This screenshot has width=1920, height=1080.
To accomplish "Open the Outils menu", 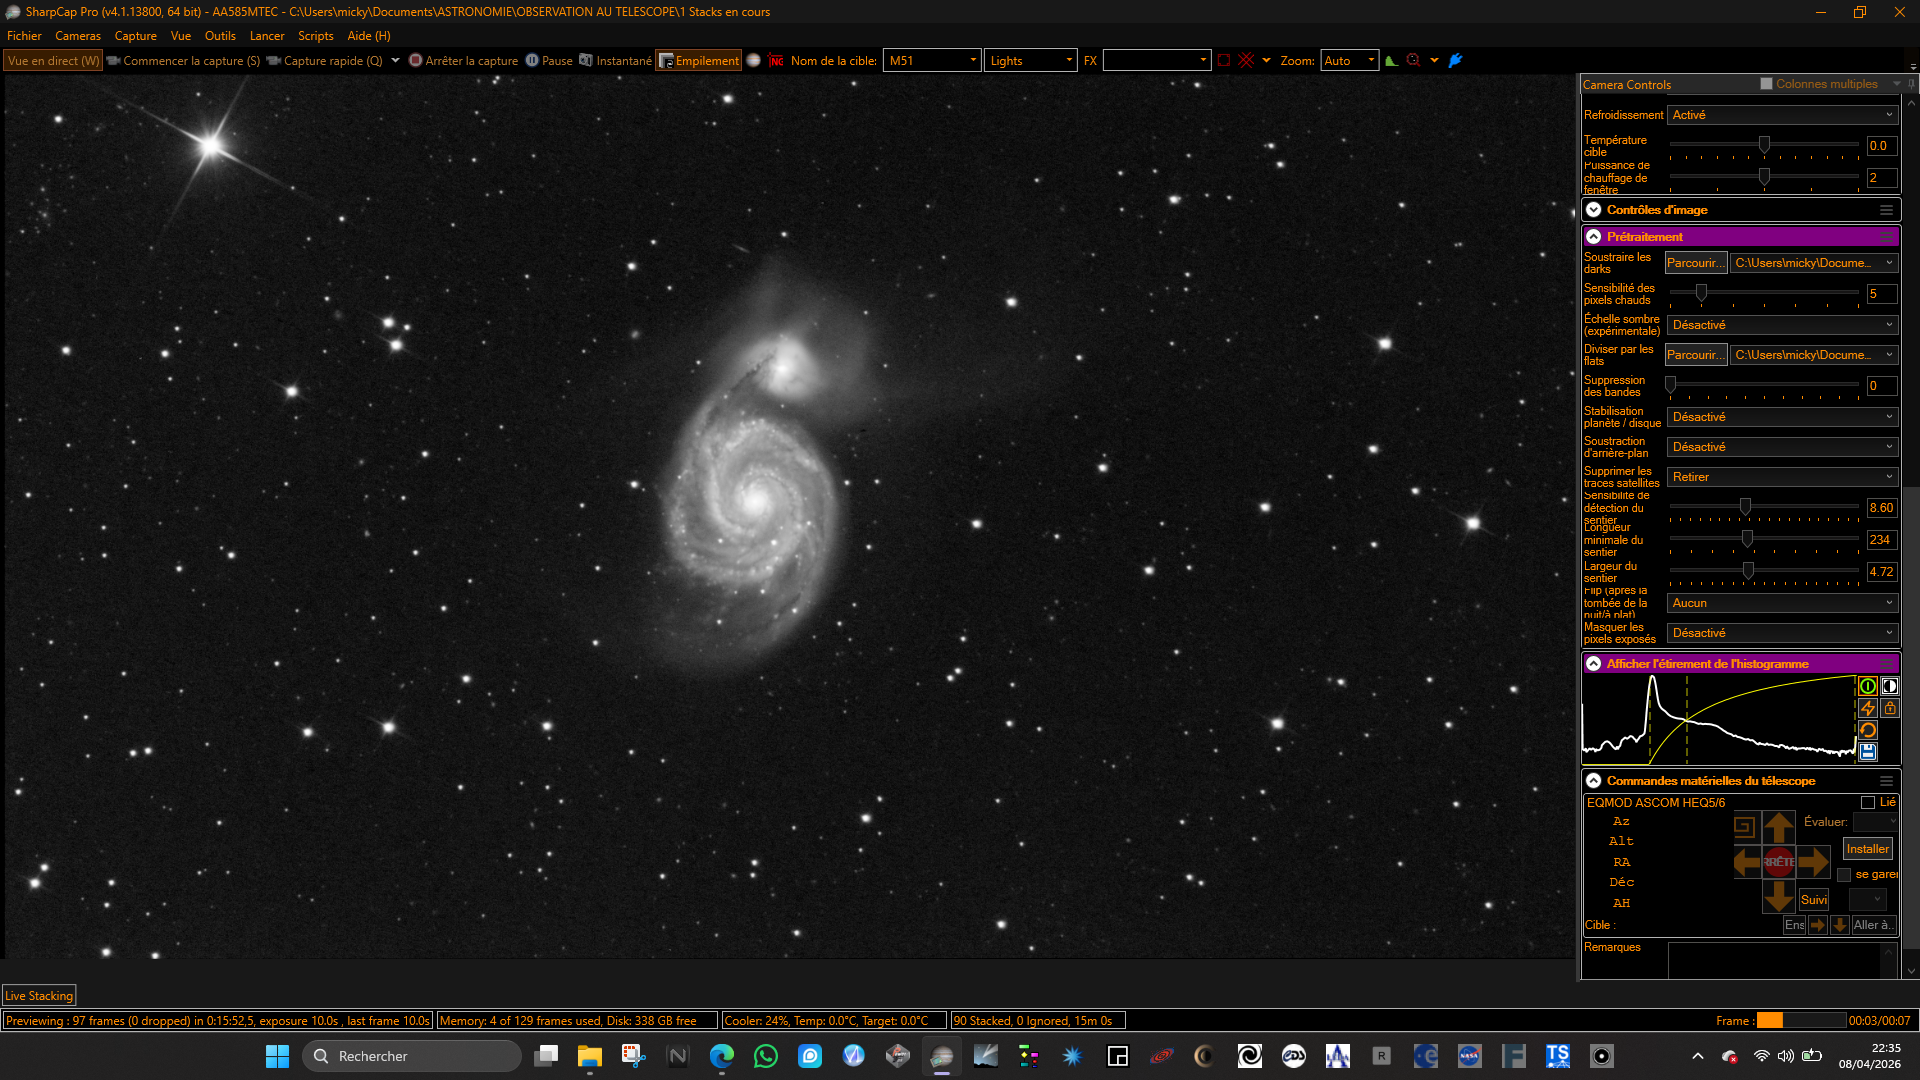I will pyautogui.click(x=220, y=36).
